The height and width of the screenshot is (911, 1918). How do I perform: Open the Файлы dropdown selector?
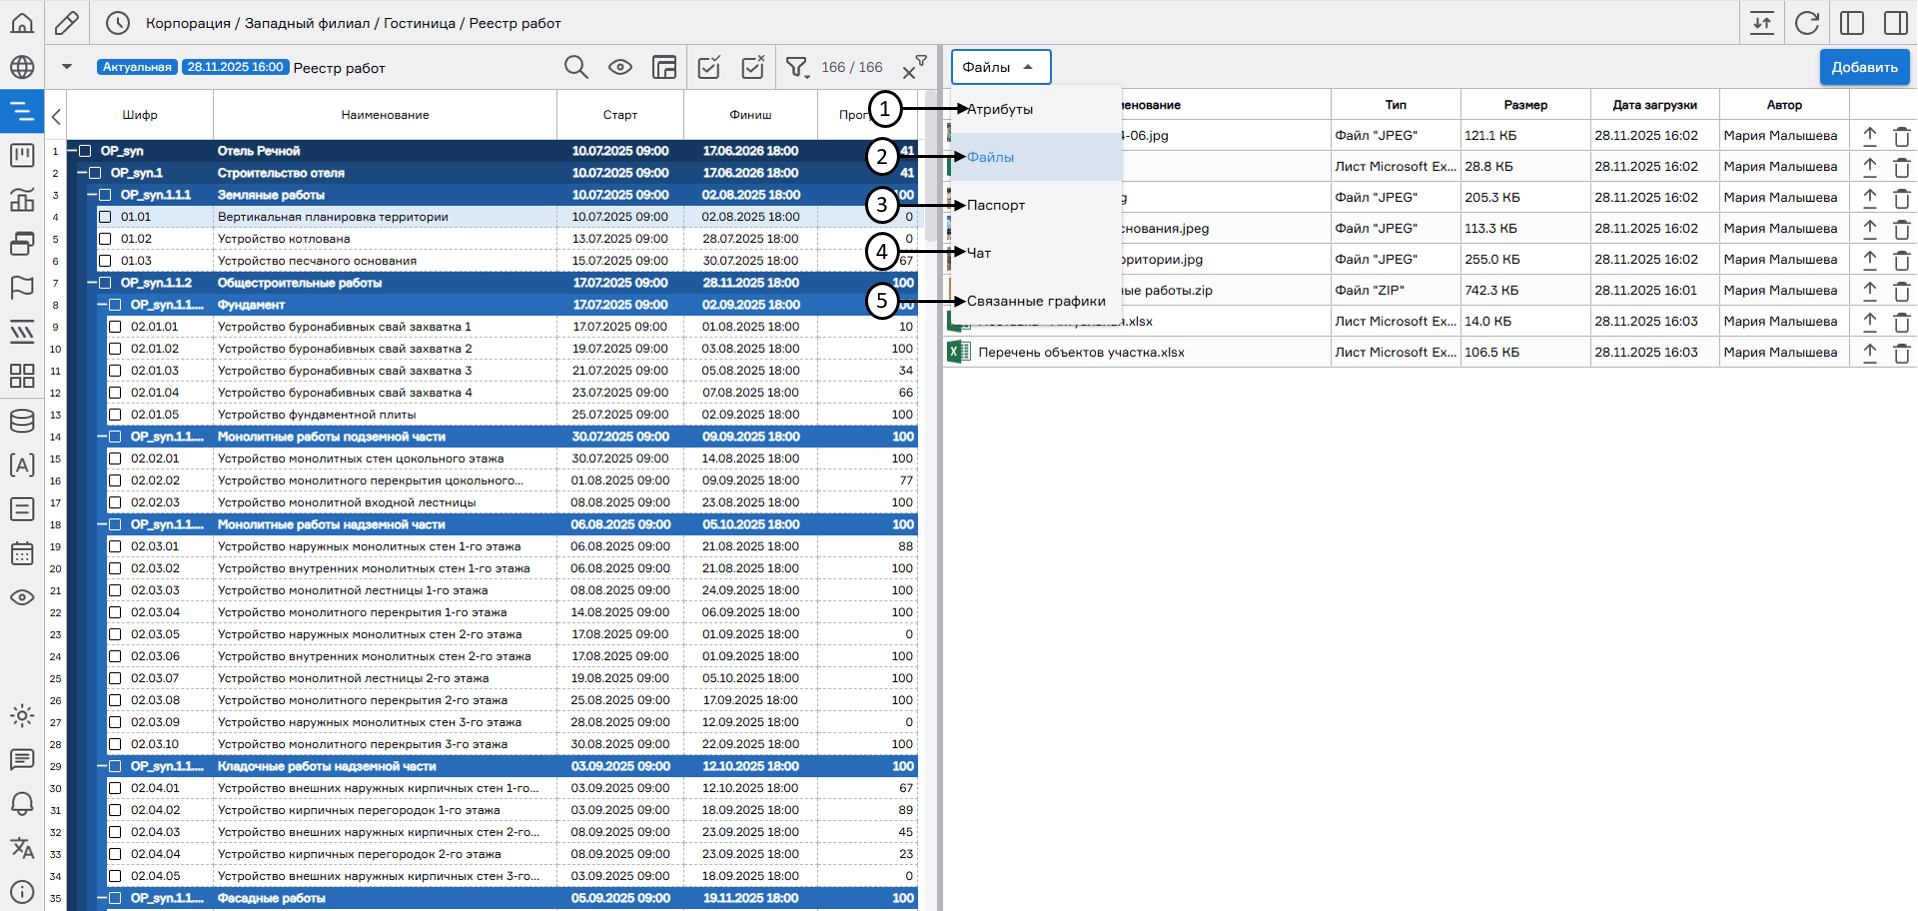1000,67
